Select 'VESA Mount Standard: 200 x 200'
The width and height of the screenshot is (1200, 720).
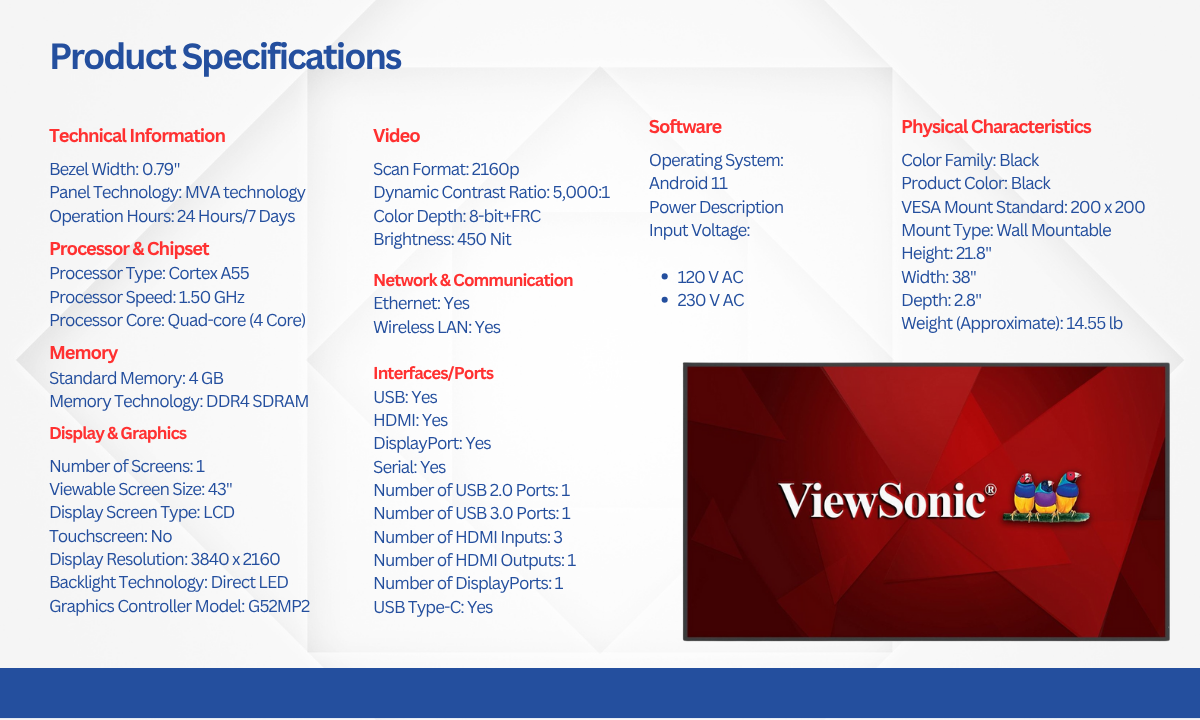pos(1023,207)
